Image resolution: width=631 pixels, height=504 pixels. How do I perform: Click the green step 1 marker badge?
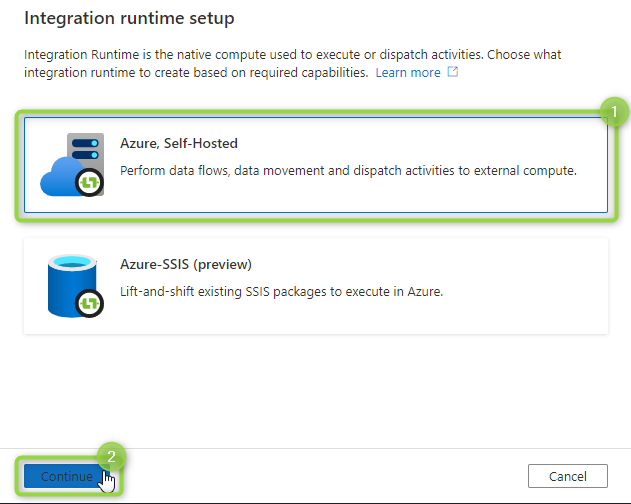(x=614, y=112)
